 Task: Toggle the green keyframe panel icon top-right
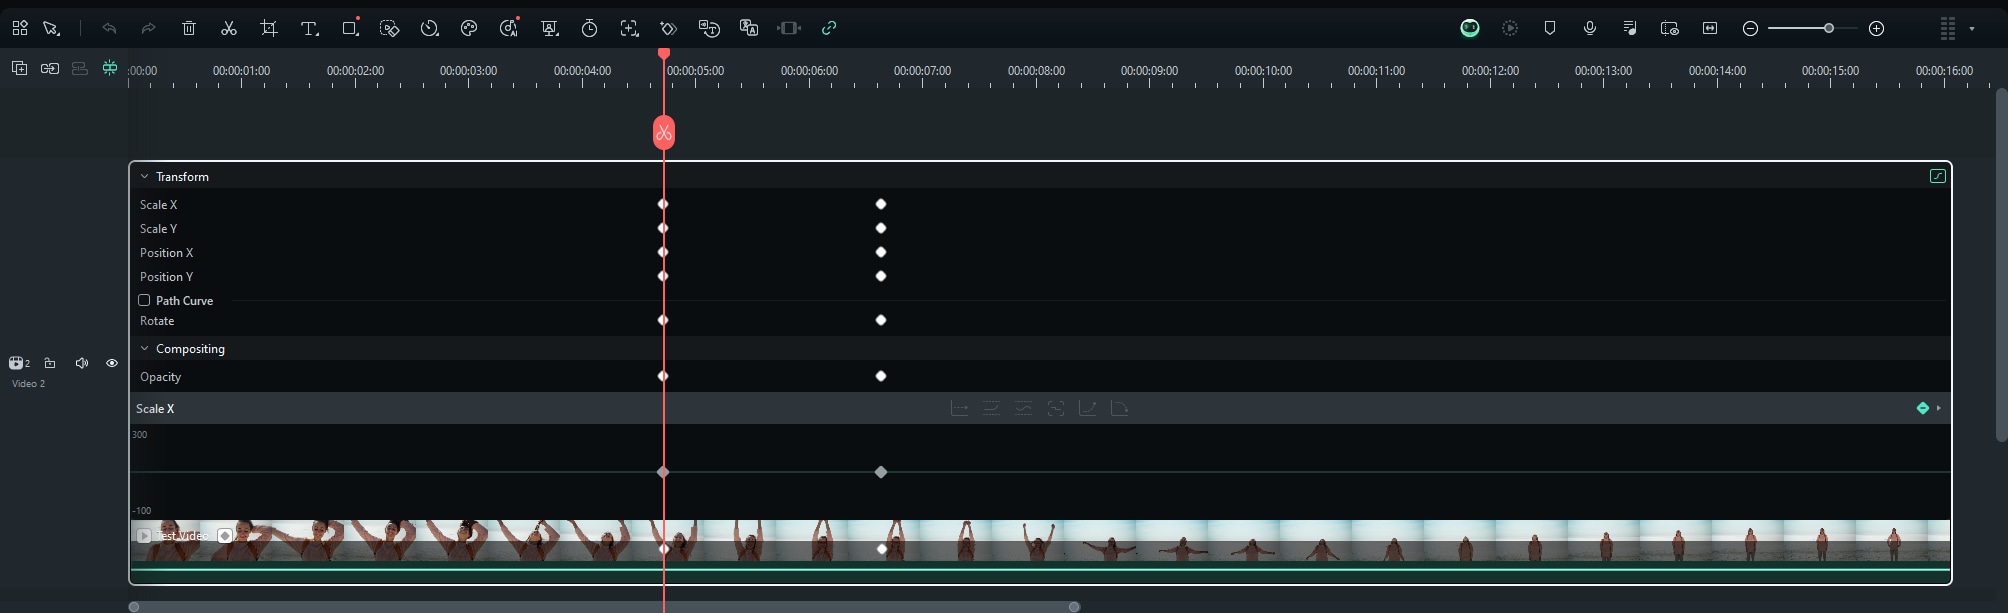[1937, 176]
